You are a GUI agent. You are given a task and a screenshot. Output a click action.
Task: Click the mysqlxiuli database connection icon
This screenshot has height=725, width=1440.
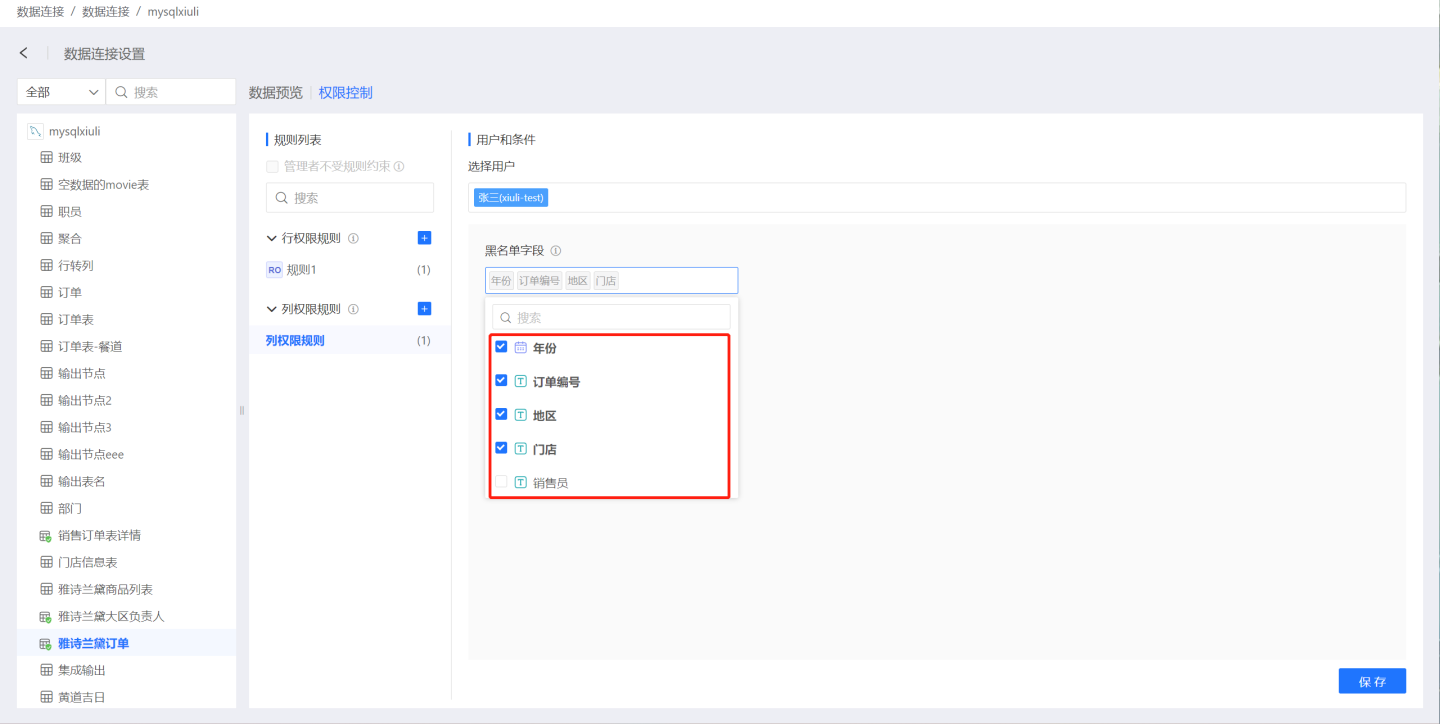(35, 131)
